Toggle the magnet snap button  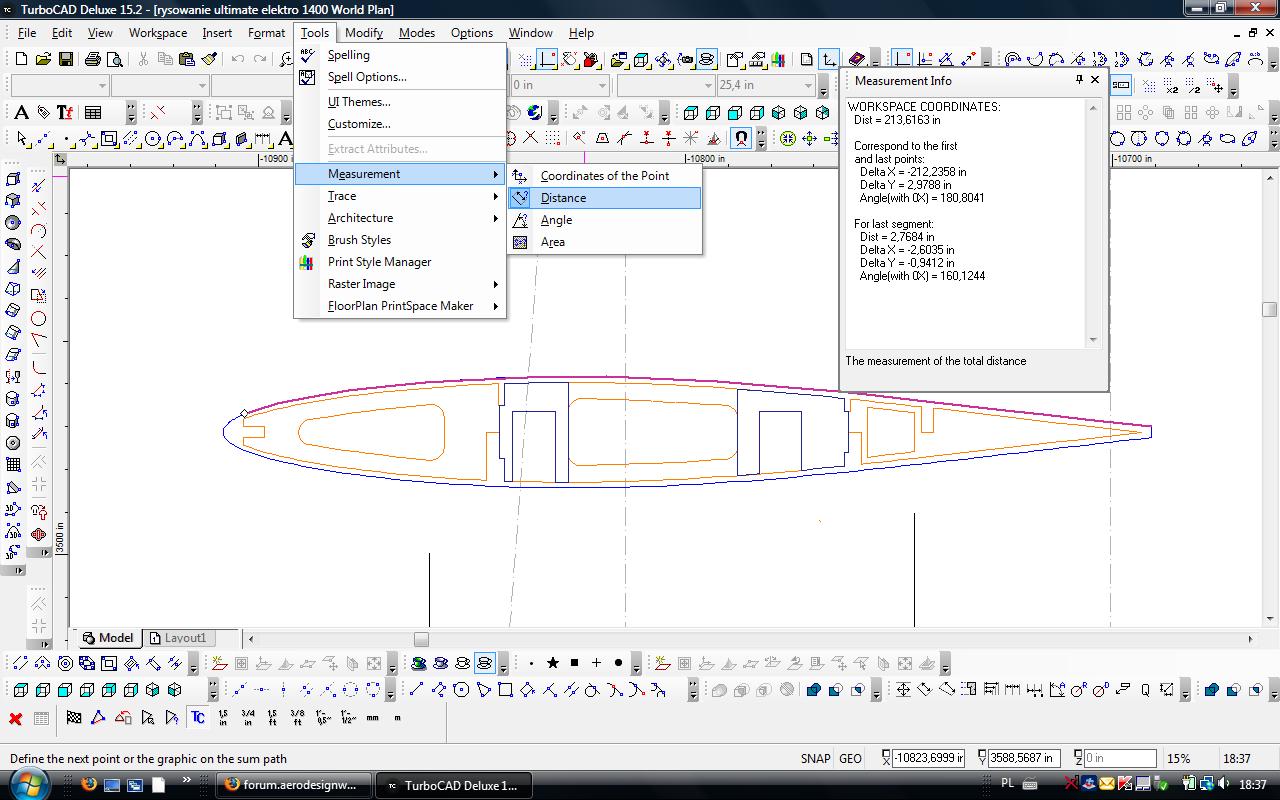pos(741,138)
